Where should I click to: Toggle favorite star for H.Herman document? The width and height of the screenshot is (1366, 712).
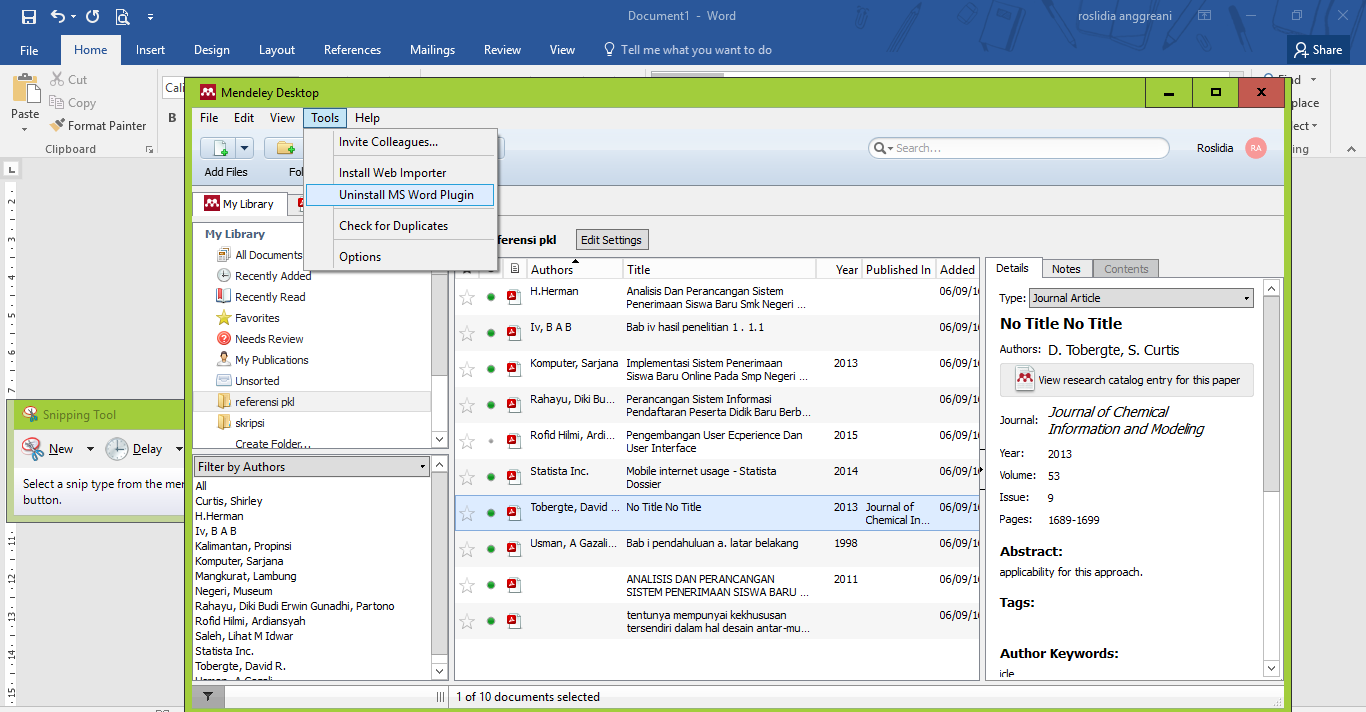(x=467, y=297)
